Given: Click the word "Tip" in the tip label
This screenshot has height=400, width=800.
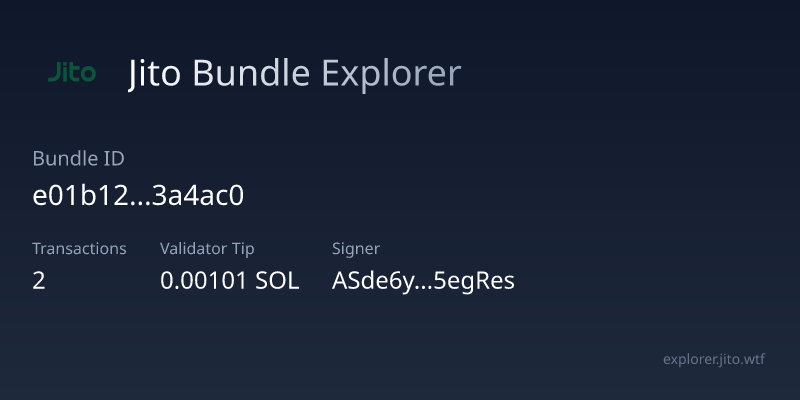Looking at the screenshot, I should (x=254, y=248).
